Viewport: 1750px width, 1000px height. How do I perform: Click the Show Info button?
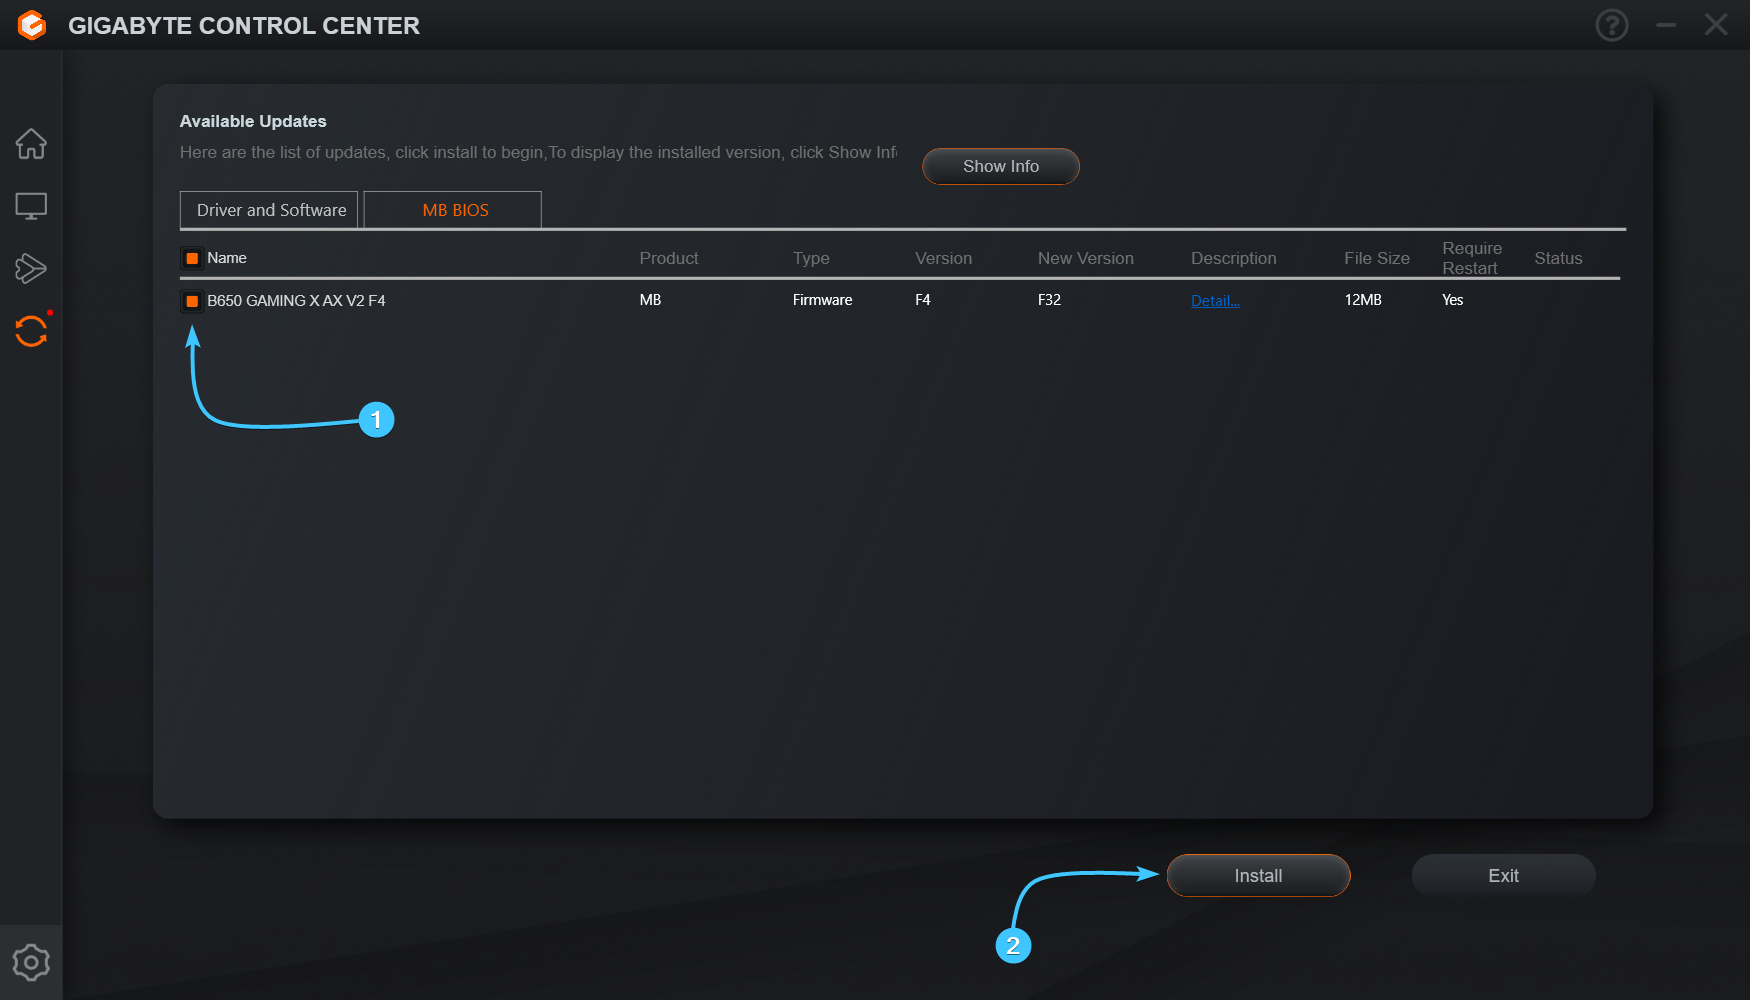point(1001,166)
